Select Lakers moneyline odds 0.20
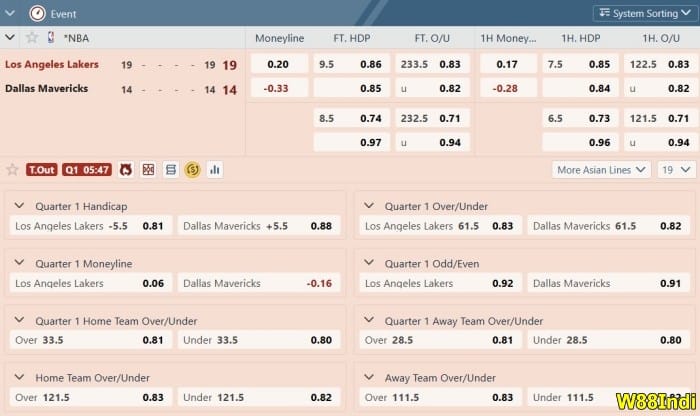Screen dimensions: 700x416 click(279, 64)
